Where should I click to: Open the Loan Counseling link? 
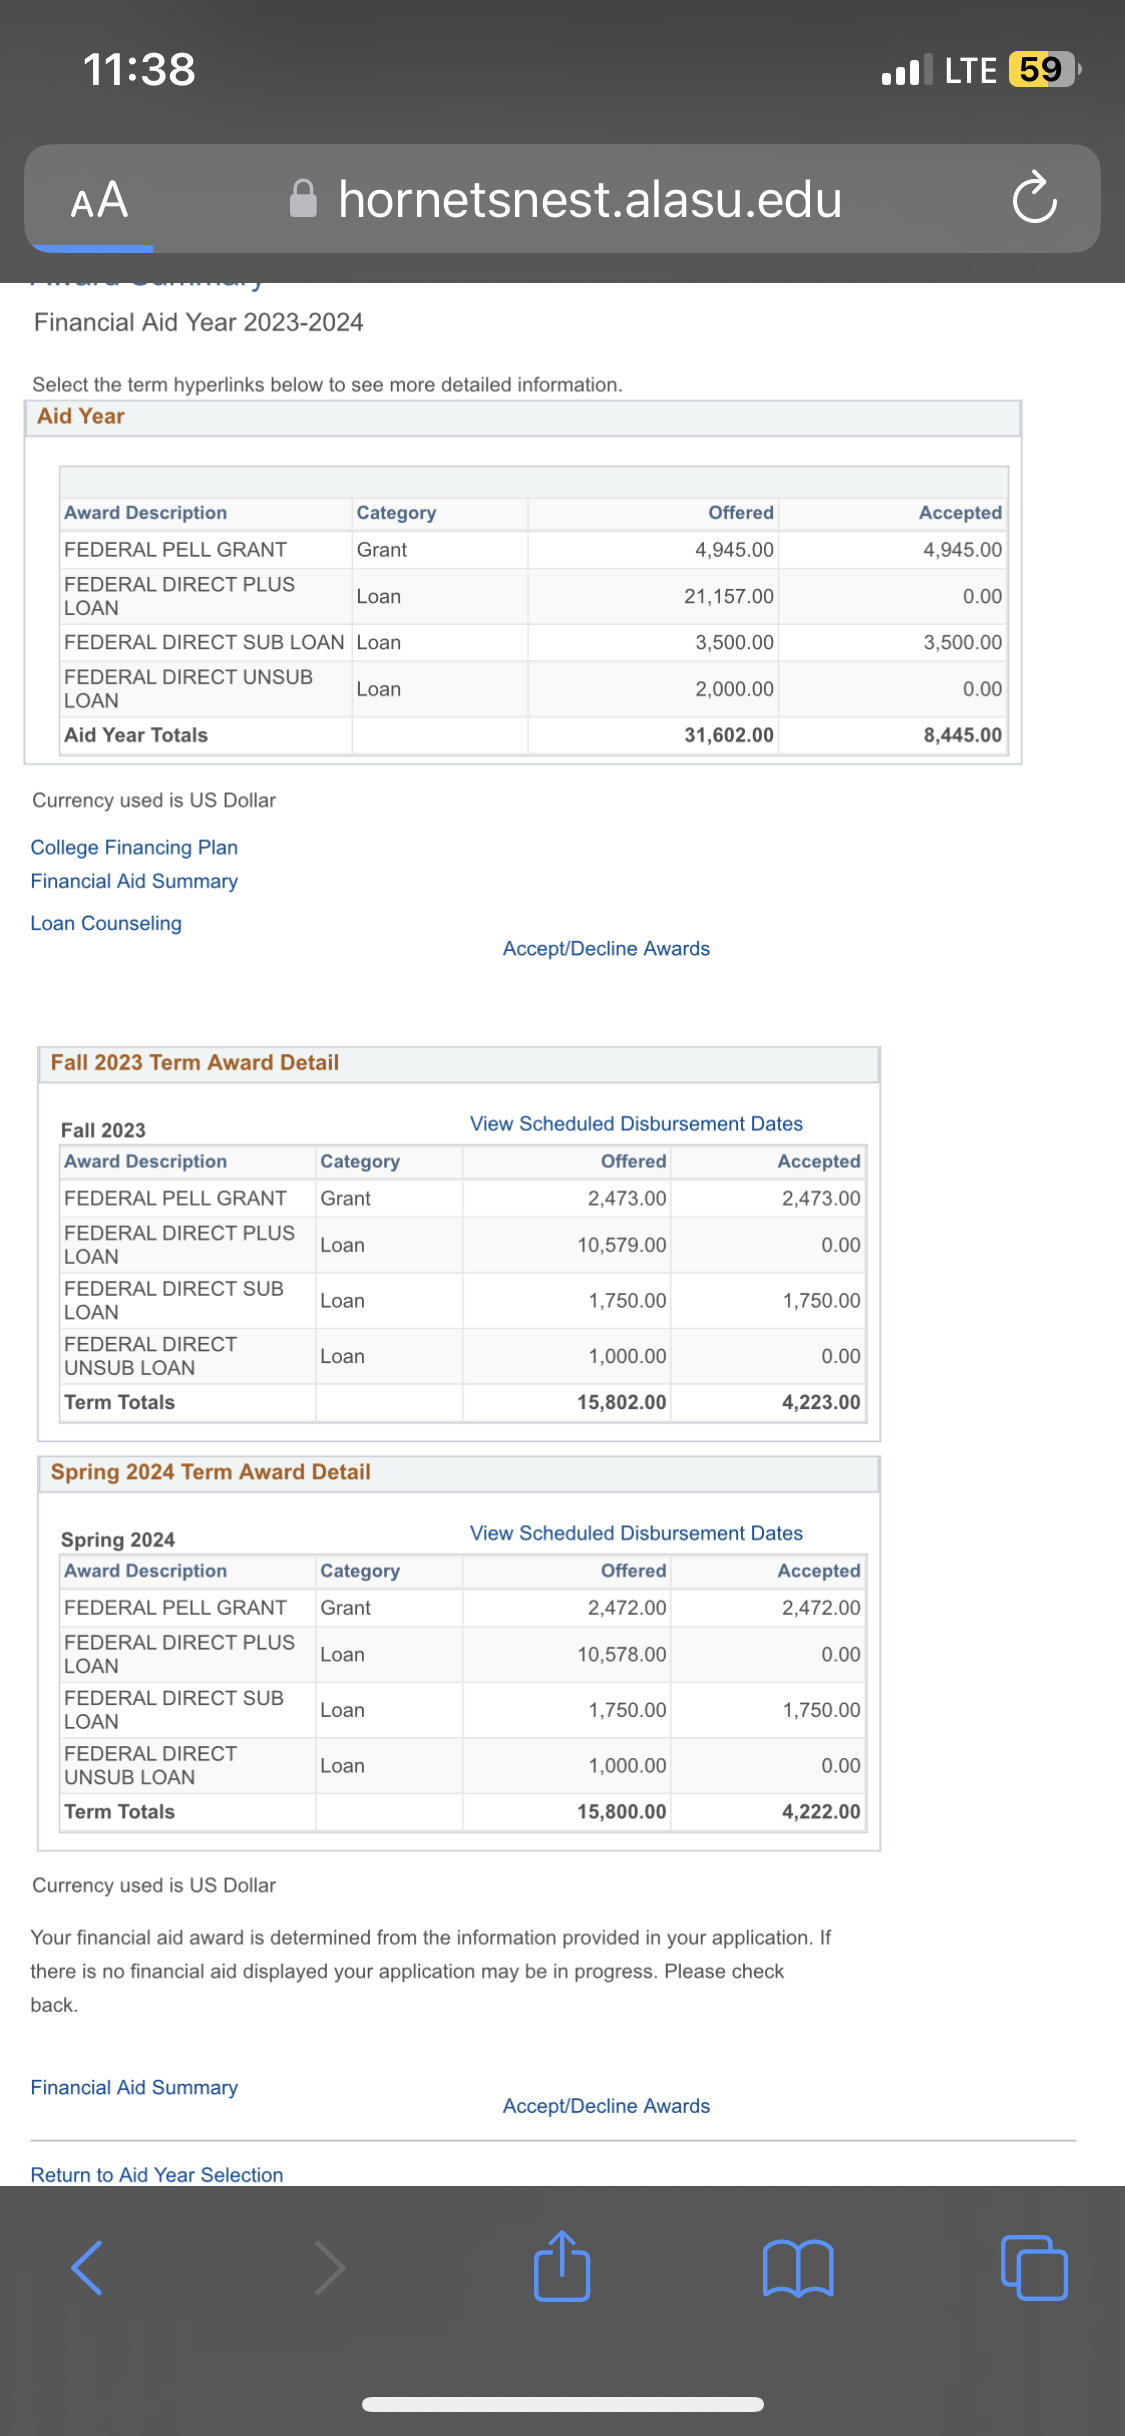[x=106, y=923]
